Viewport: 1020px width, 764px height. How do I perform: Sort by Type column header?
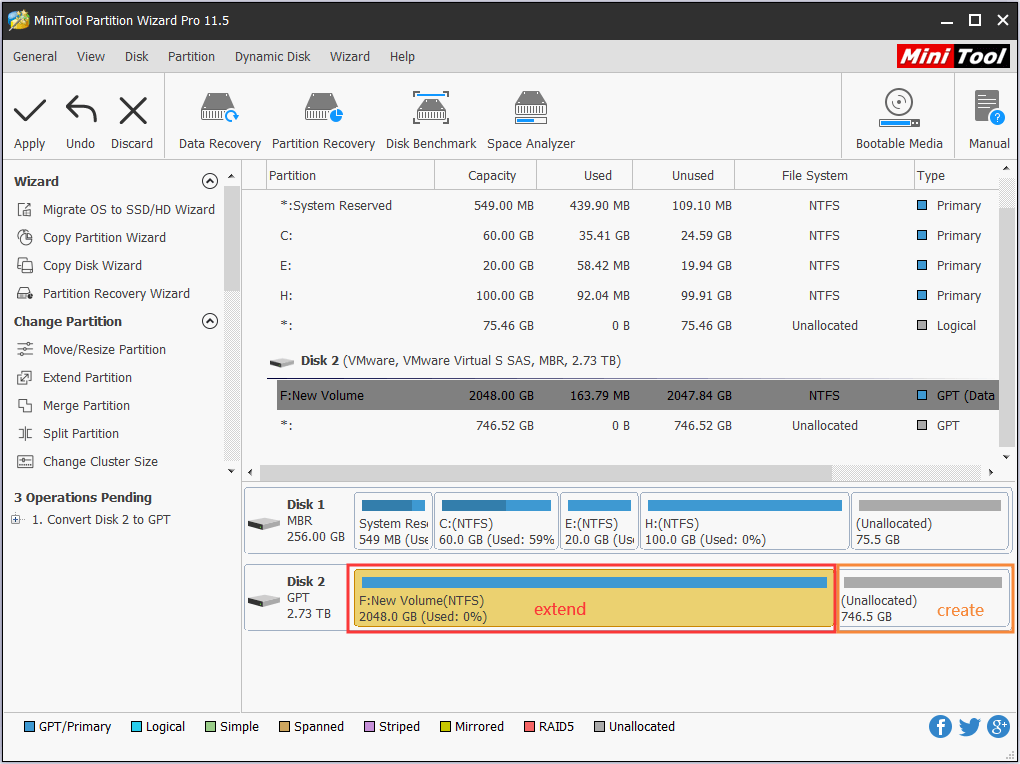pyautogui.click(x=955, y=176)
